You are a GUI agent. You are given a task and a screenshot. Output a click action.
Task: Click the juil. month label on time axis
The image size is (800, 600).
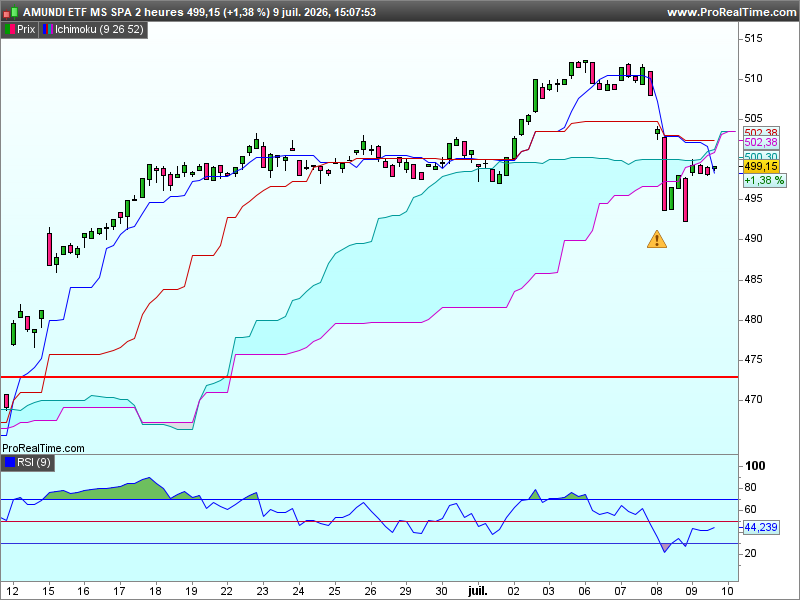pyautogui.click(x=478, y=591)
